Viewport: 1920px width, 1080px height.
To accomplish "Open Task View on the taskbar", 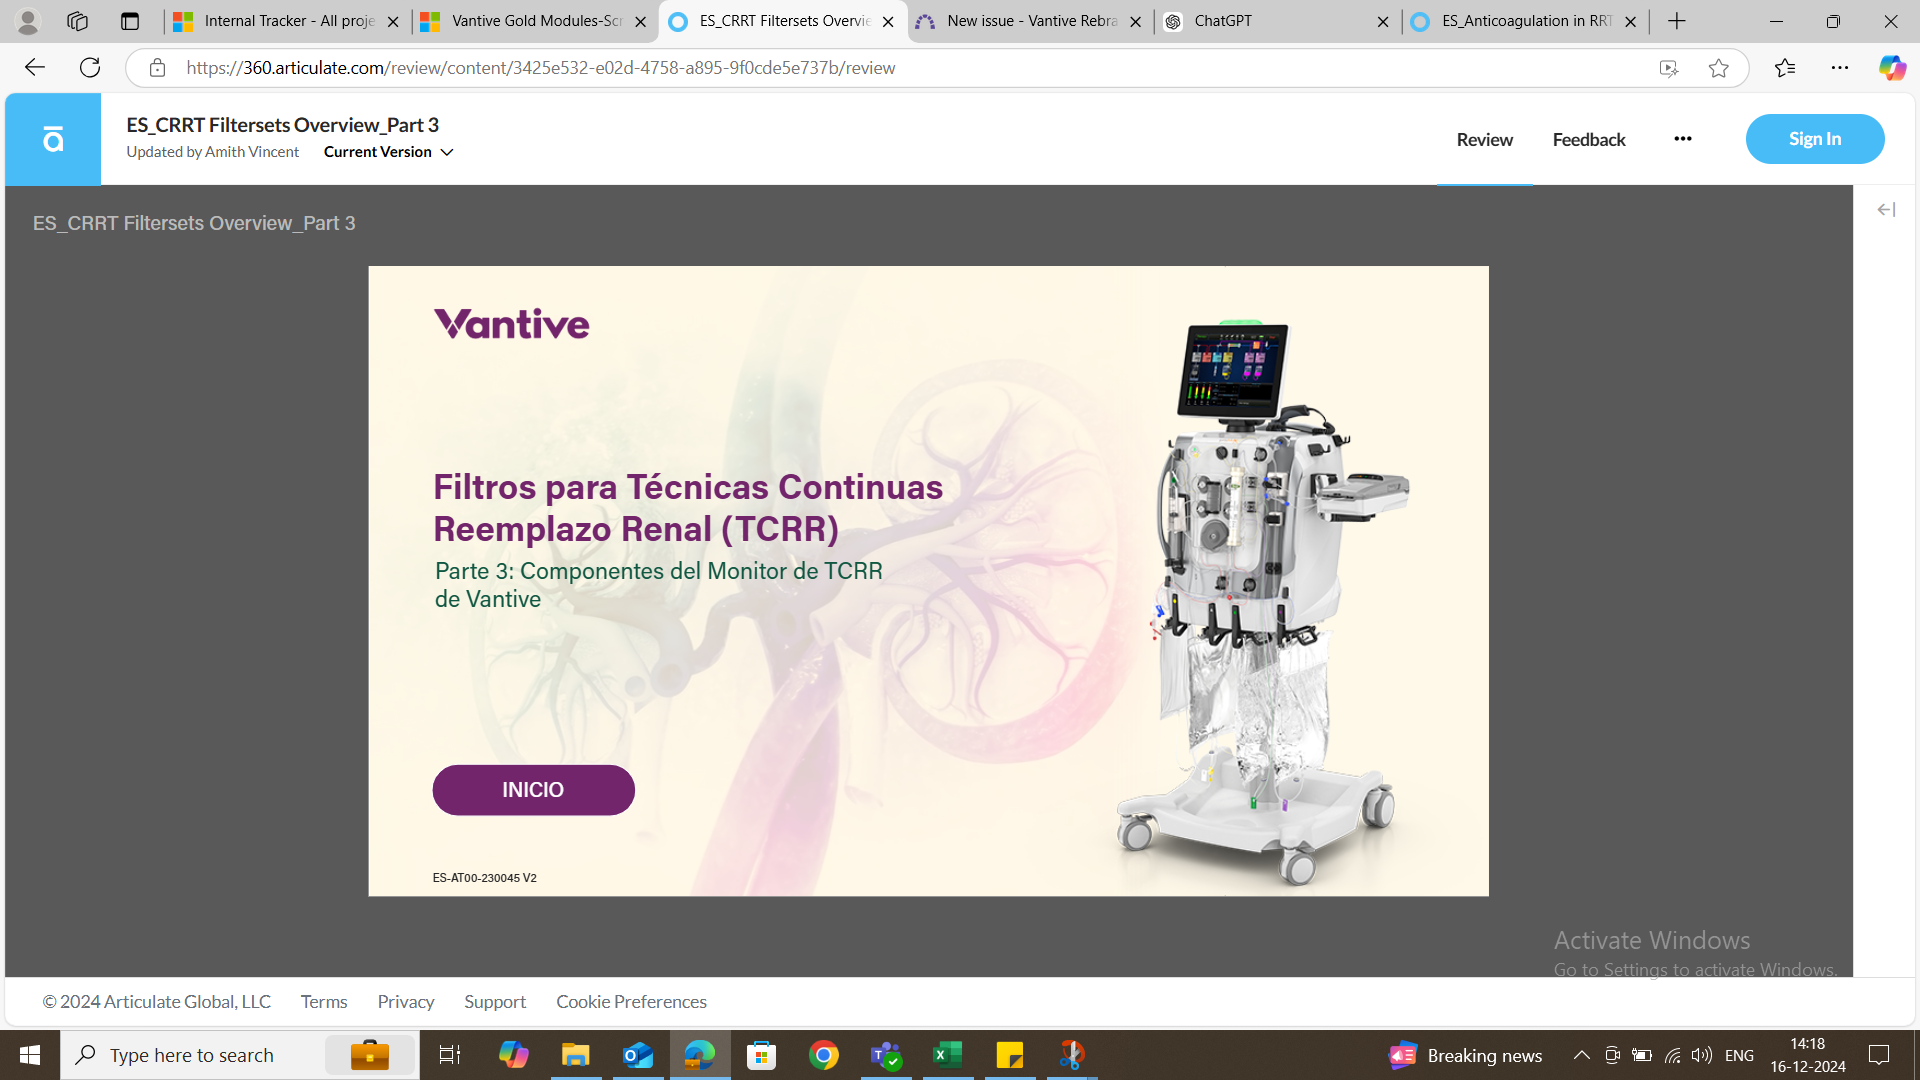I will [450, 1055].
